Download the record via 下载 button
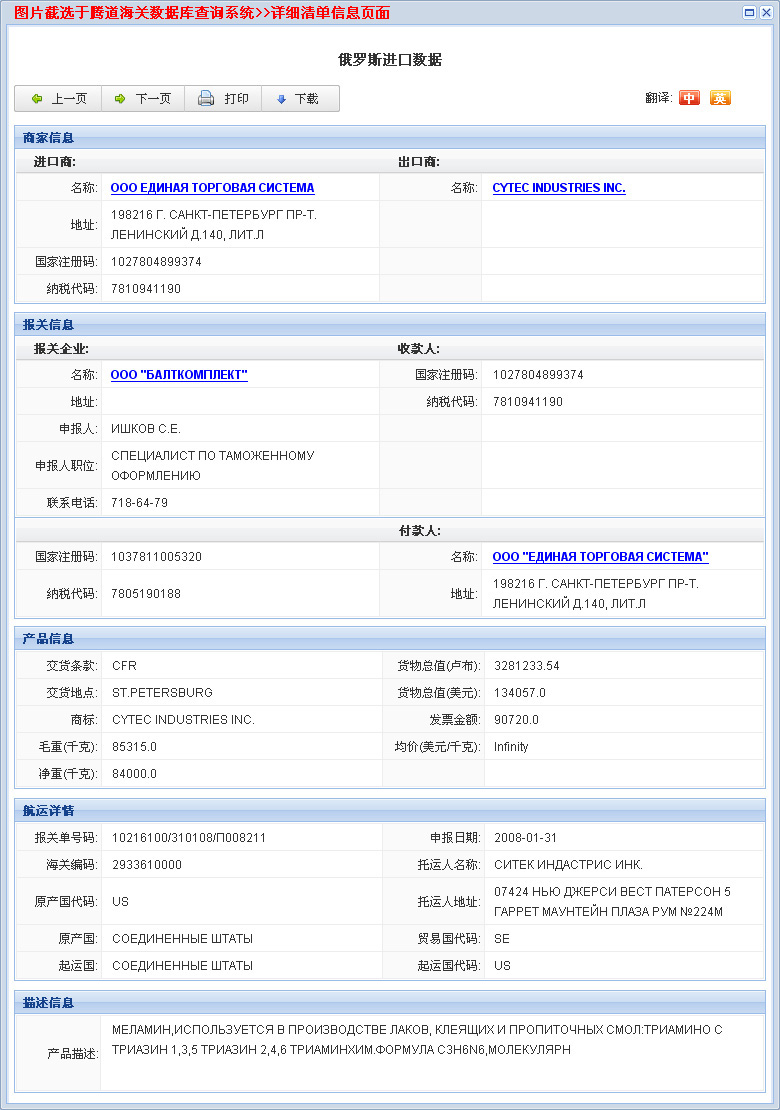Viewport: 780px width, 1110px height. (297, 99)
